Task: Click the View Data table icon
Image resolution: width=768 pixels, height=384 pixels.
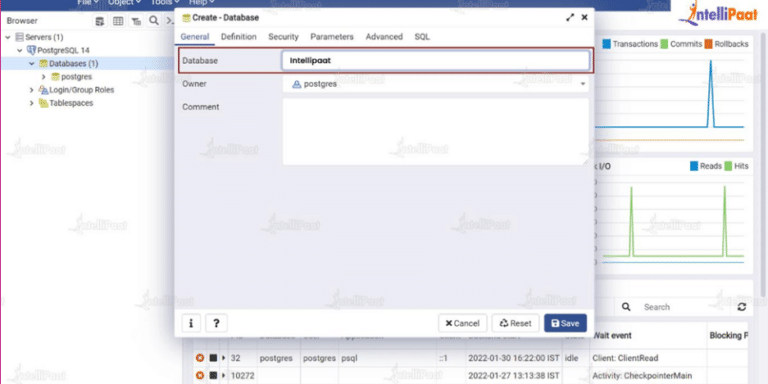Action: (118, 21)
